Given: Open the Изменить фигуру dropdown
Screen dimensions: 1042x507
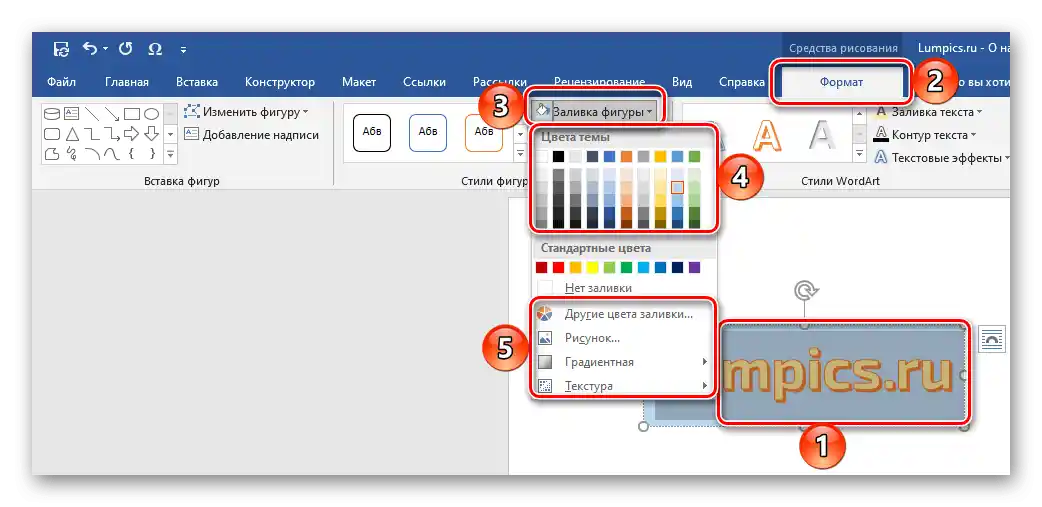Looking at the screenshot, I should (247, 112).
